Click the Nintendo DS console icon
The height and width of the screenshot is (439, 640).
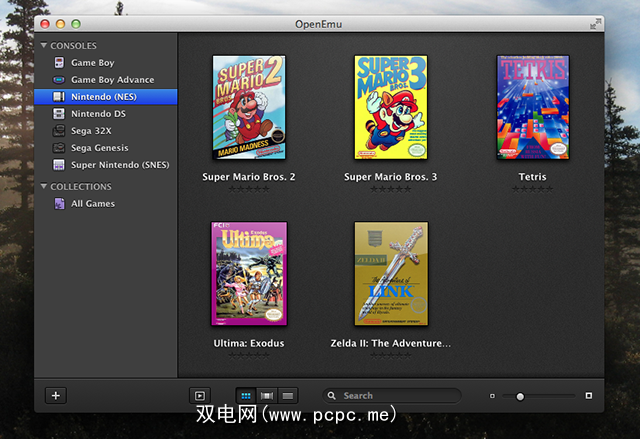59,114
